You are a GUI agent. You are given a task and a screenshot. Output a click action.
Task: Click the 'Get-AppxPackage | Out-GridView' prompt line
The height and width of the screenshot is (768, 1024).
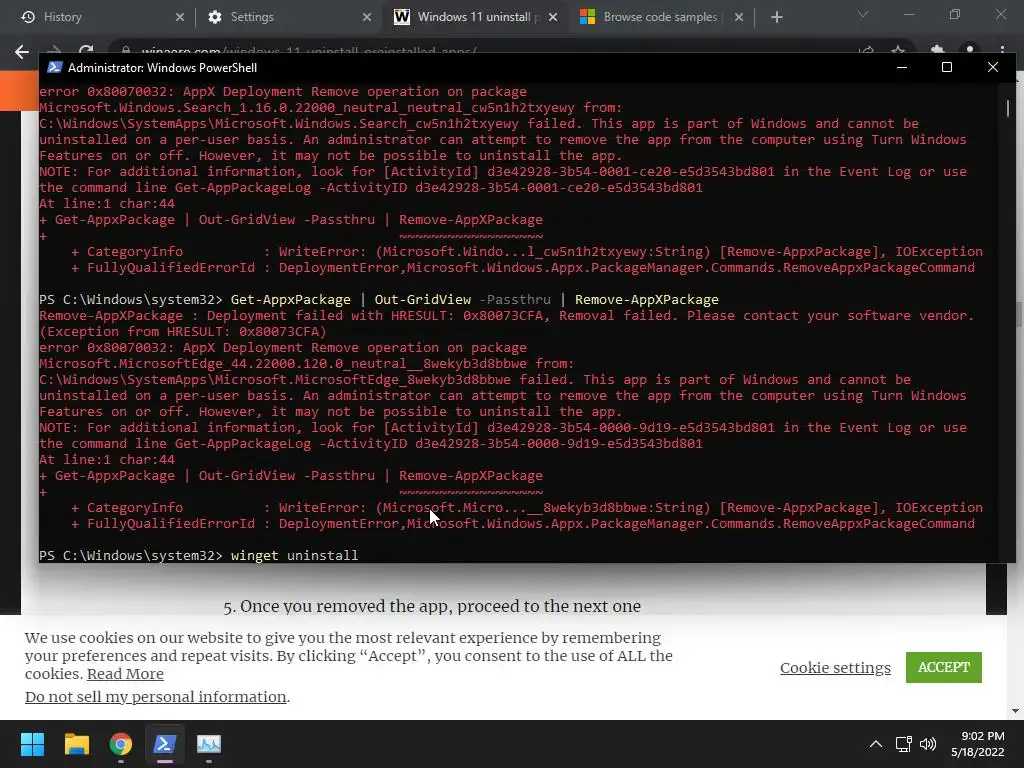[x=379, y=300]
